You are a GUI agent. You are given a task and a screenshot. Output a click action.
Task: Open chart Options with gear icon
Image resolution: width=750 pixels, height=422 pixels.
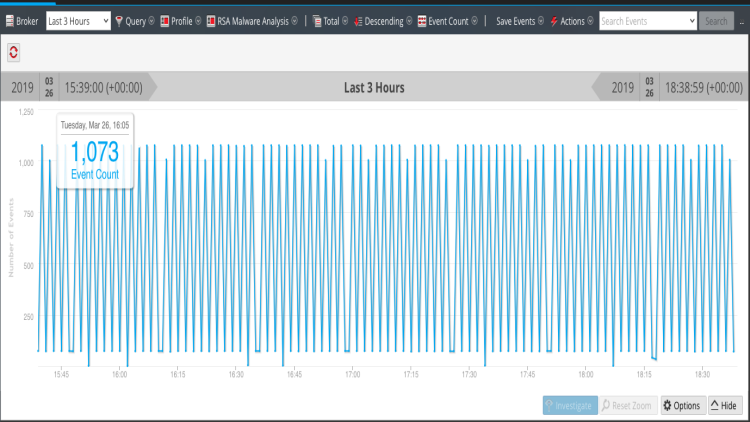(681, 405)
